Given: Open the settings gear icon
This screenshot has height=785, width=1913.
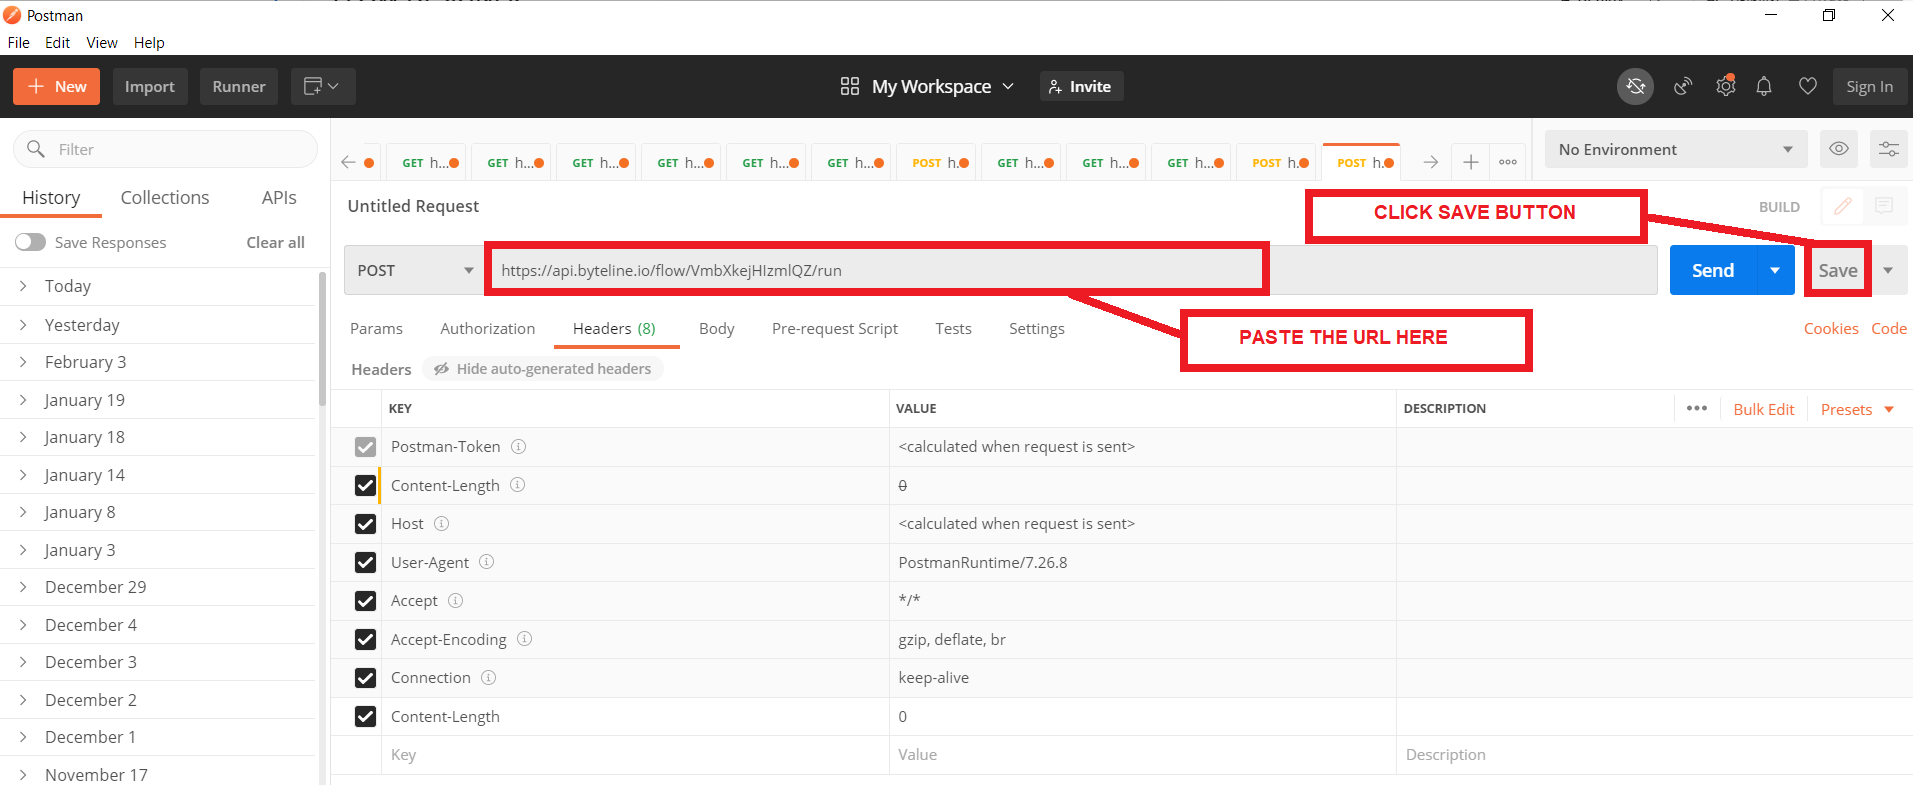Looking at the screenshot, I should coord(1725,86).
